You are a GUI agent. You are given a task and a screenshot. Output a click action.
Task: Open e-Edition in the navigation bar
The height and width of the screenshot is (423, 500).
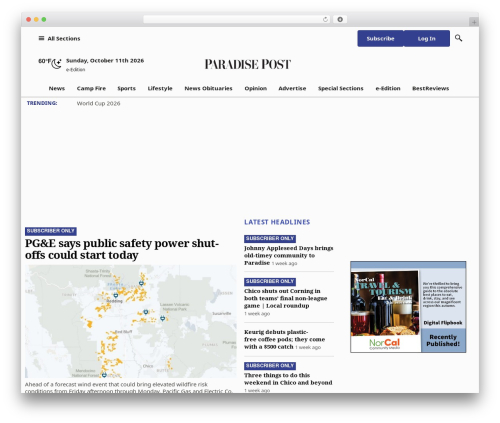(x=388, y=88)
